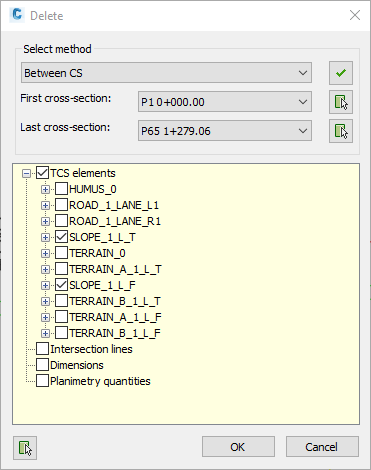The width and height of the screenshot is (371, 470).
Task: Collapse the TCS elements tree node
Action: point(26,173)
